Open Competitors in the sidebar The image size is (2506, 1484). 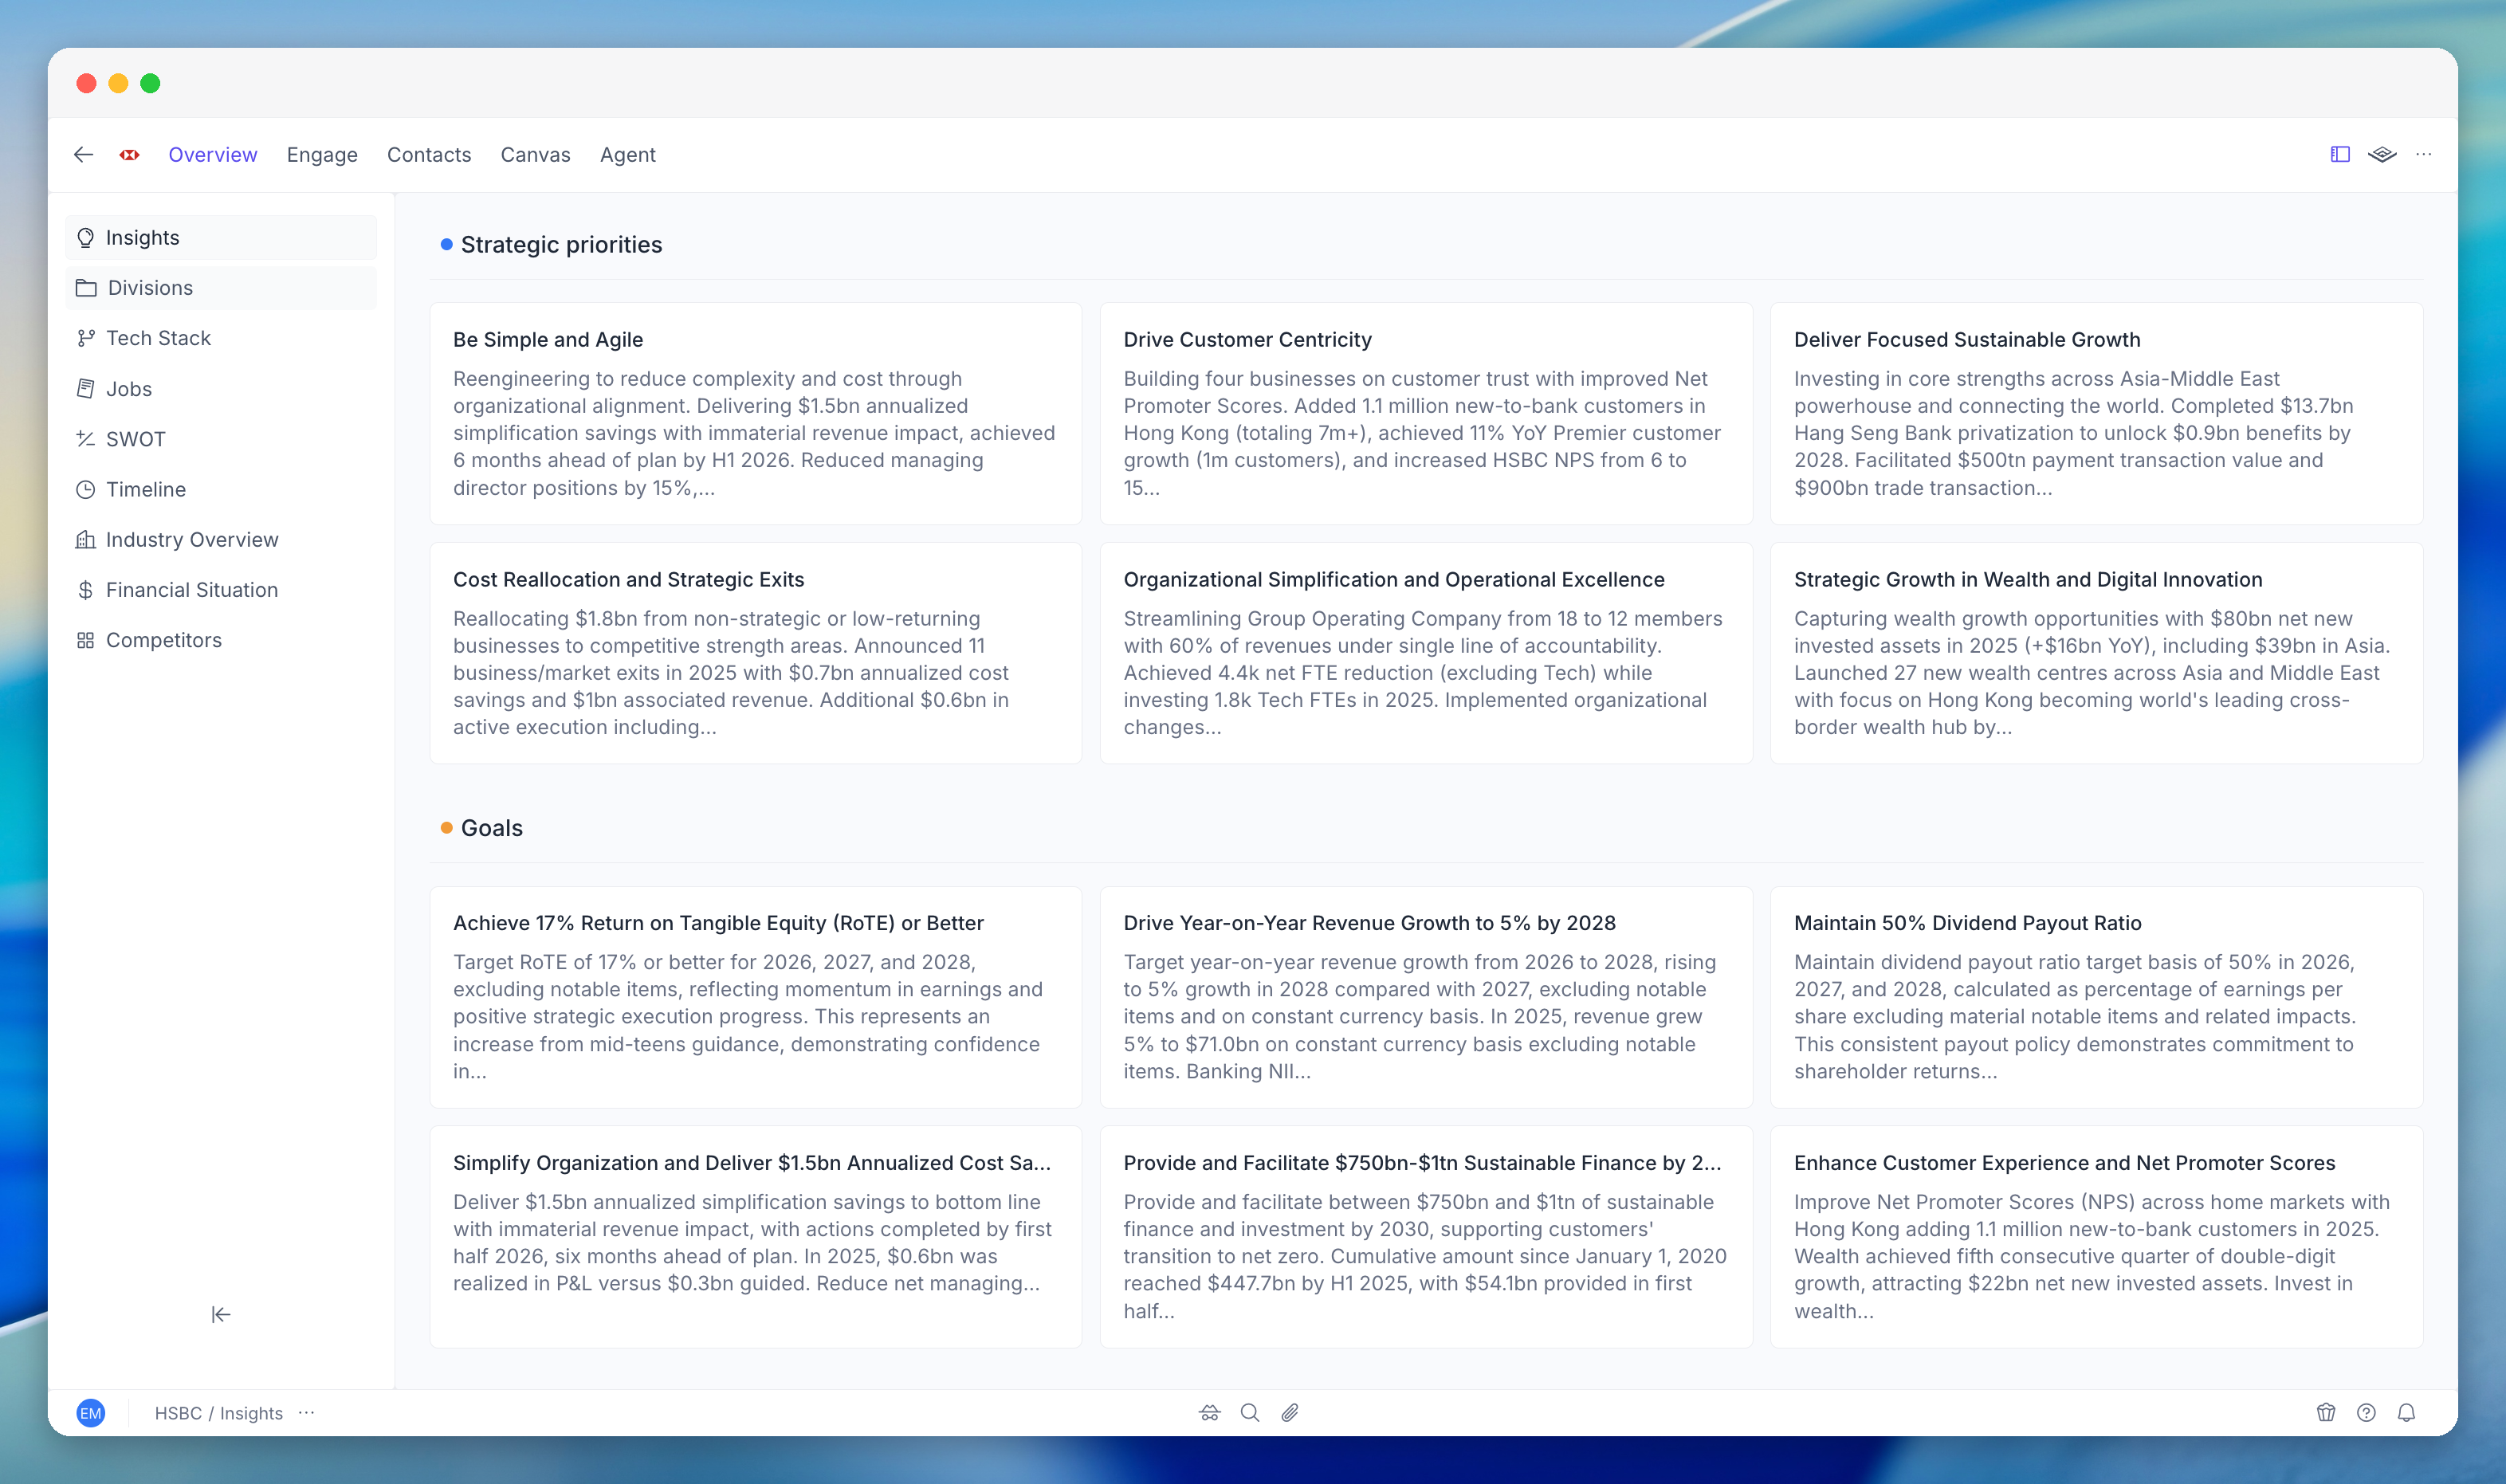[x=221, y=640]
